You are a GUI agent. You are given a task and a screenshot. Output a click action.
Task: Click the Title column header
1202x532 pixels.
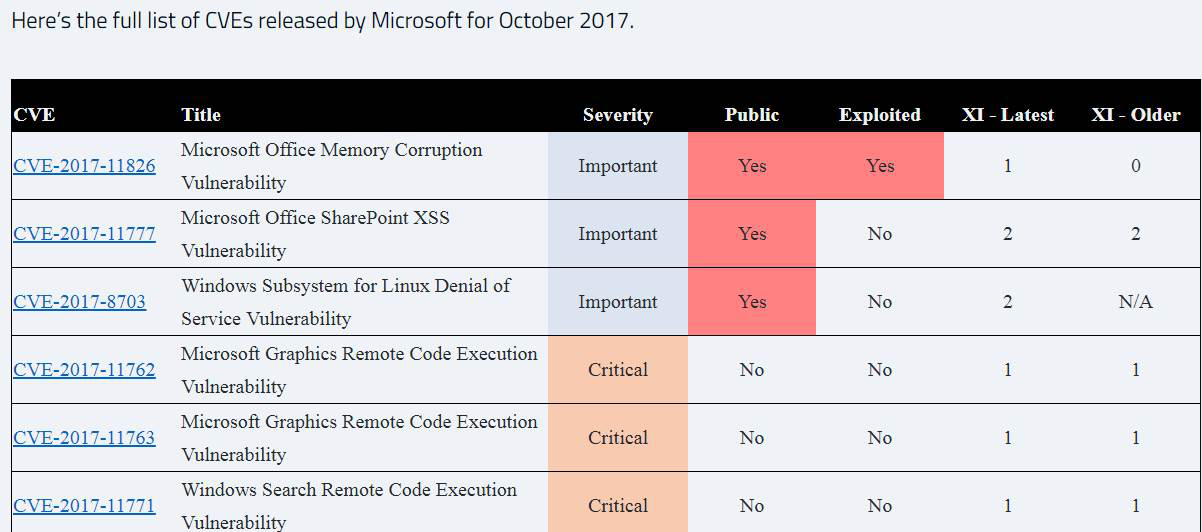click(201, 115)
